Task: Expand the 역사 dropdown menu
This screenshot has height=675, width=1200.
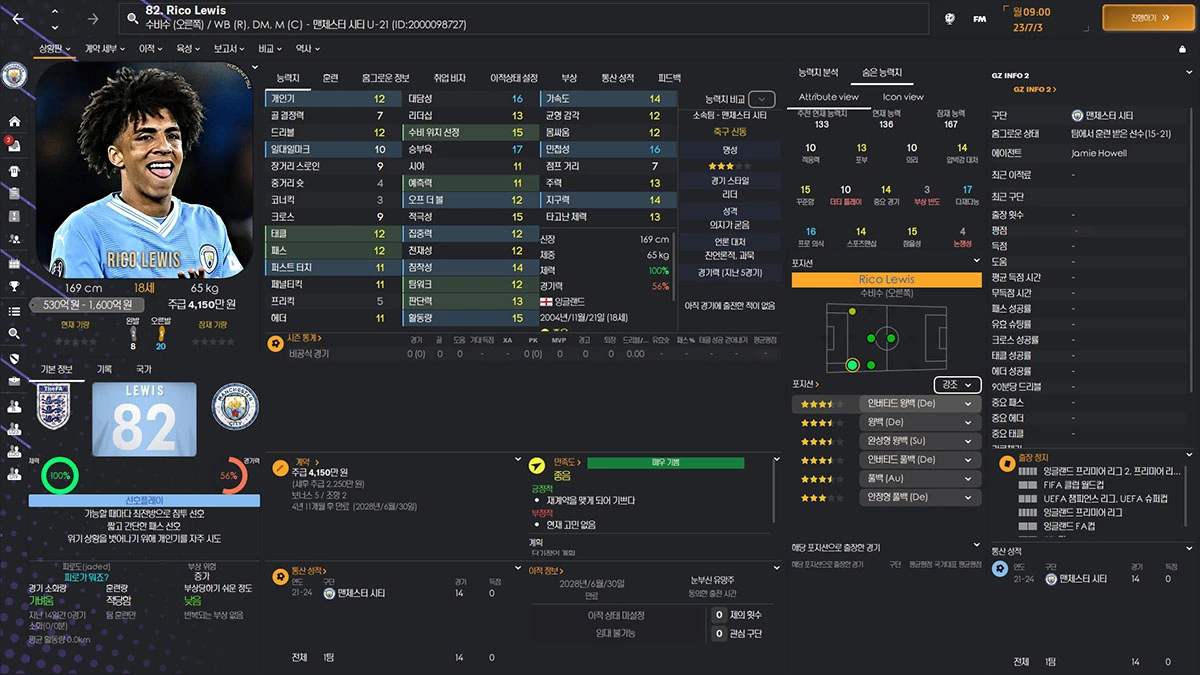Action: pos(308,48)
